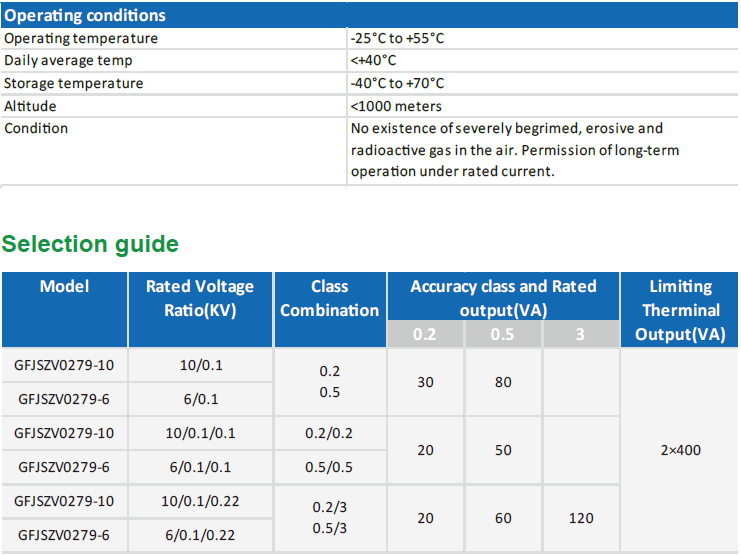Select the Operating temperature row label
This screenshot has height=555, width=741.
(x=81, y=38)
